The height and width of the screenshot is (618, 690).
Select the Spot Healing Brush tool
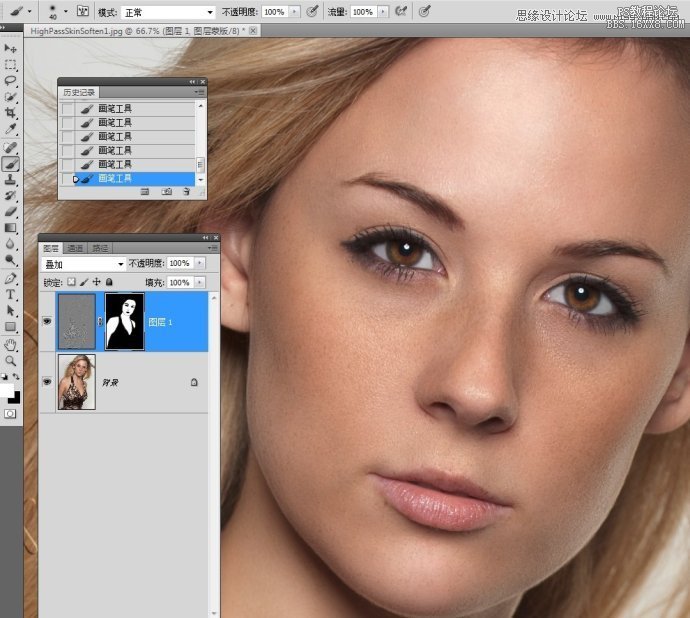[10, 148]
